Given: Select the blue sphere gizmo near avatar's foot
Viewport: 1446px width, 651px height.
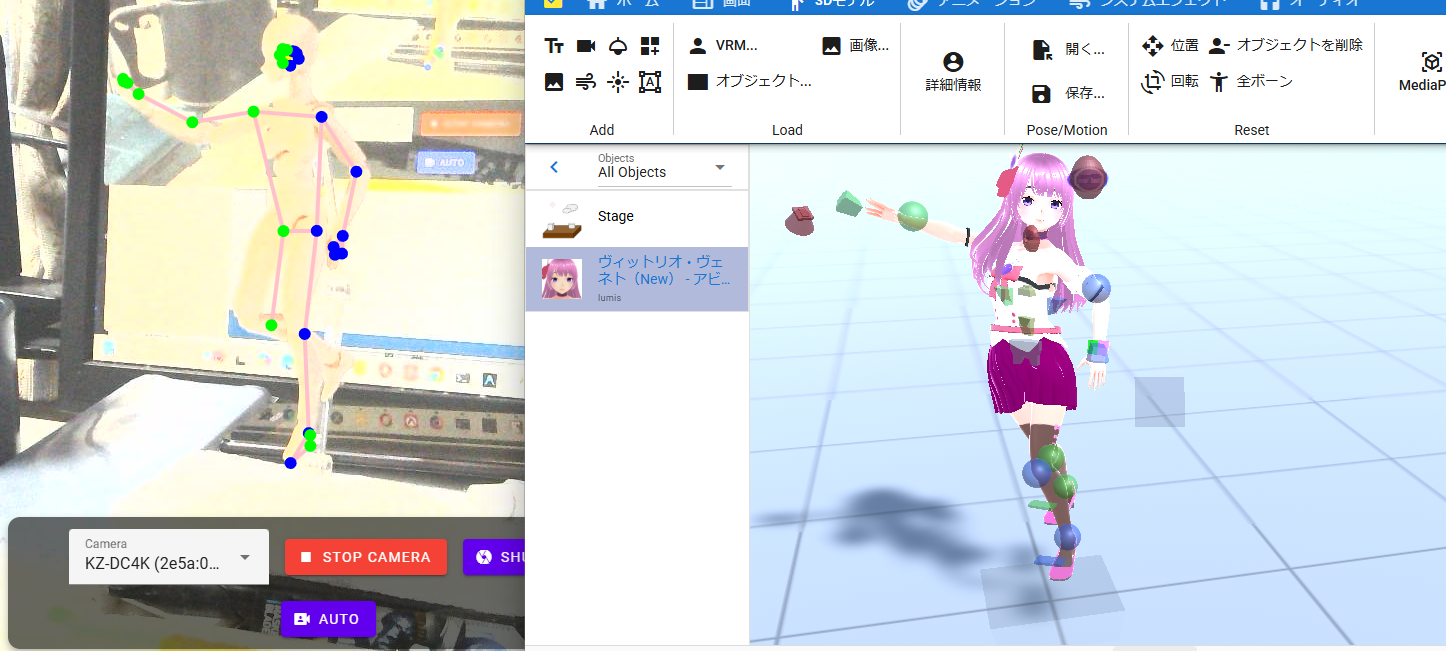Looking at the screenshot, I should pyautogui.click(x=1067, y=537).
